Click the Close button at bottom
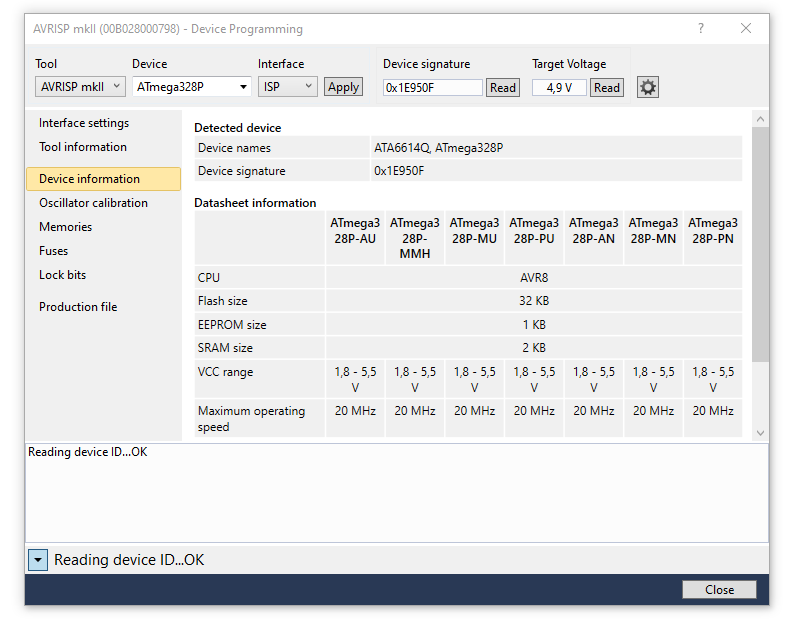This screenshot has height=623, width=795. [719, 590]
